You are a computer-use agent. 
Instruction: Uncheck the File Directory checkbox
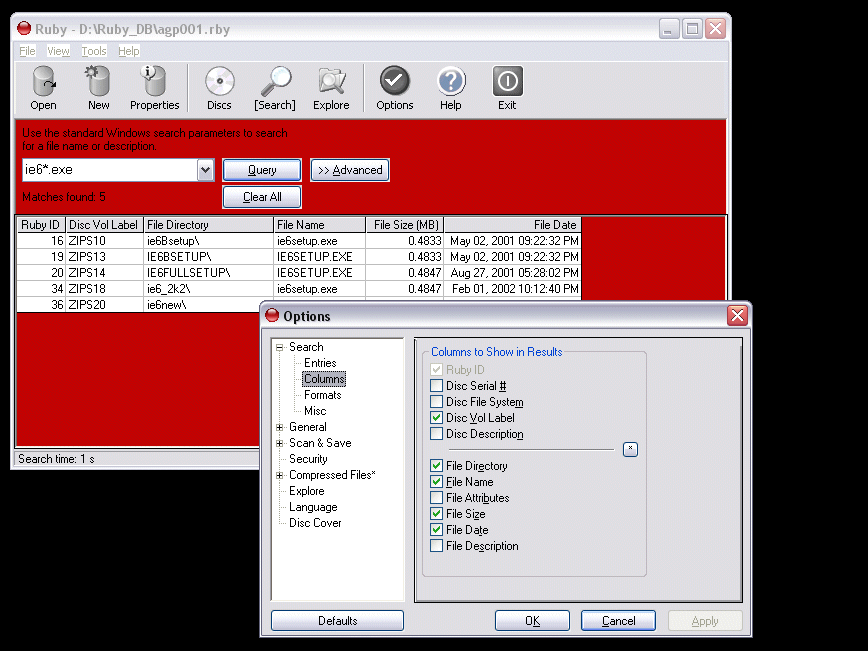tap(436, 466)
